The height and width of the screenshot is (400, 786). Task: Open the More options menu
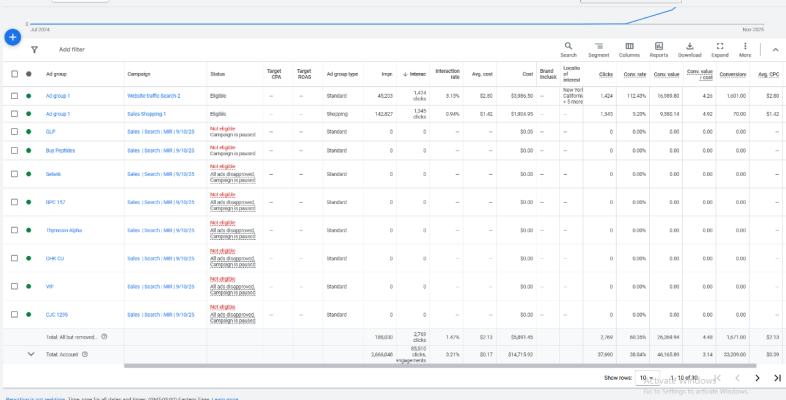click(745, 50)
